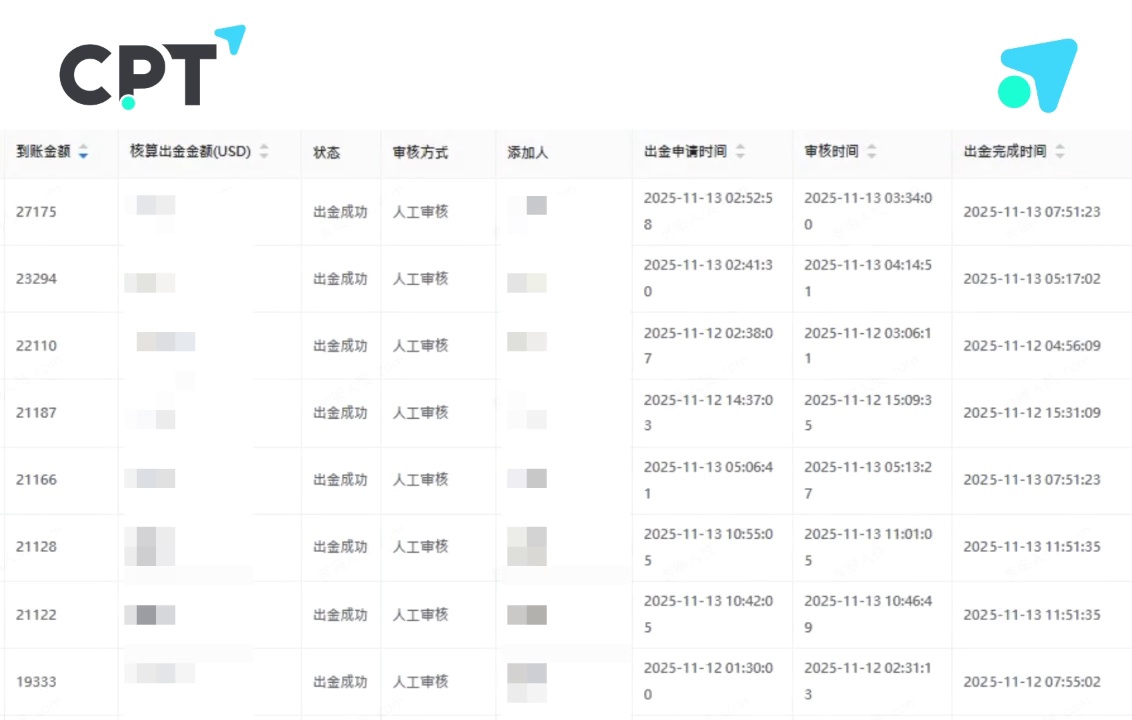Click request time 2025-11-13 10:55:05

708,547
